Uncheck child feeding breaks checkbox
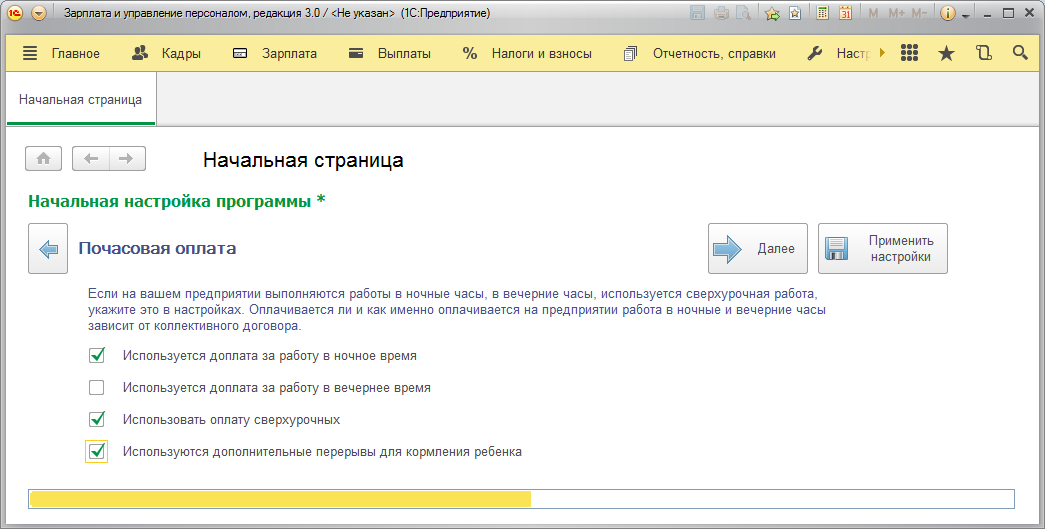 click(97, 452)
